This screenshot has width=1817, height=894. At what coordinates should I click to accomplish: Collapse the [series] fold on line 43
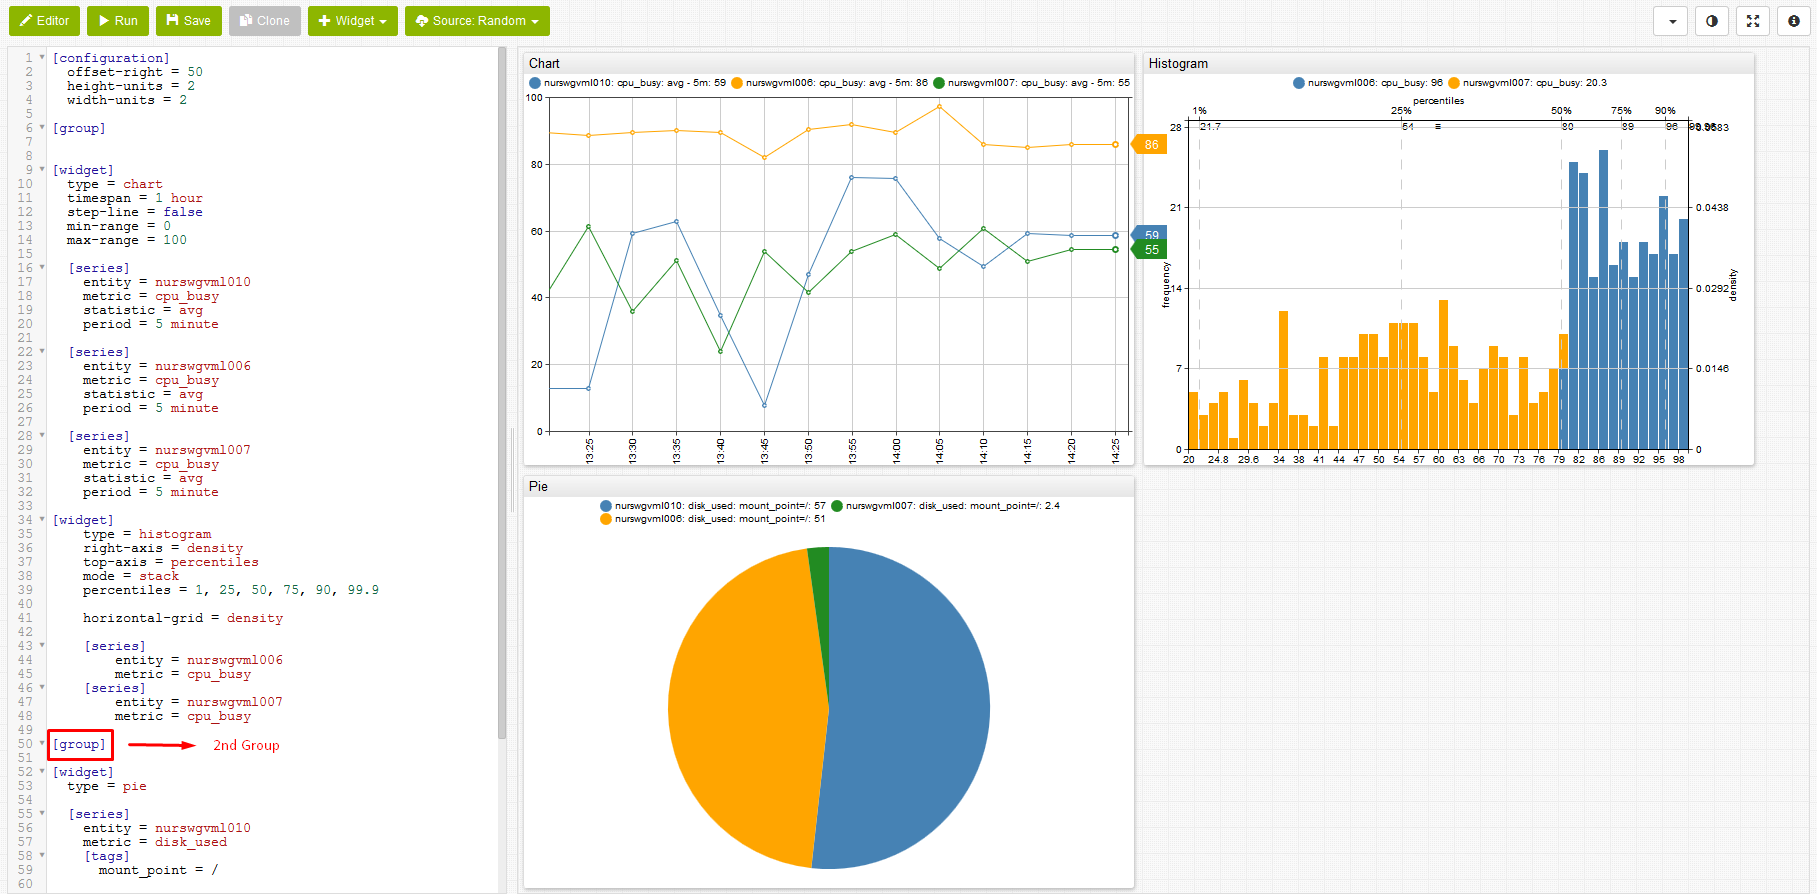42,645
